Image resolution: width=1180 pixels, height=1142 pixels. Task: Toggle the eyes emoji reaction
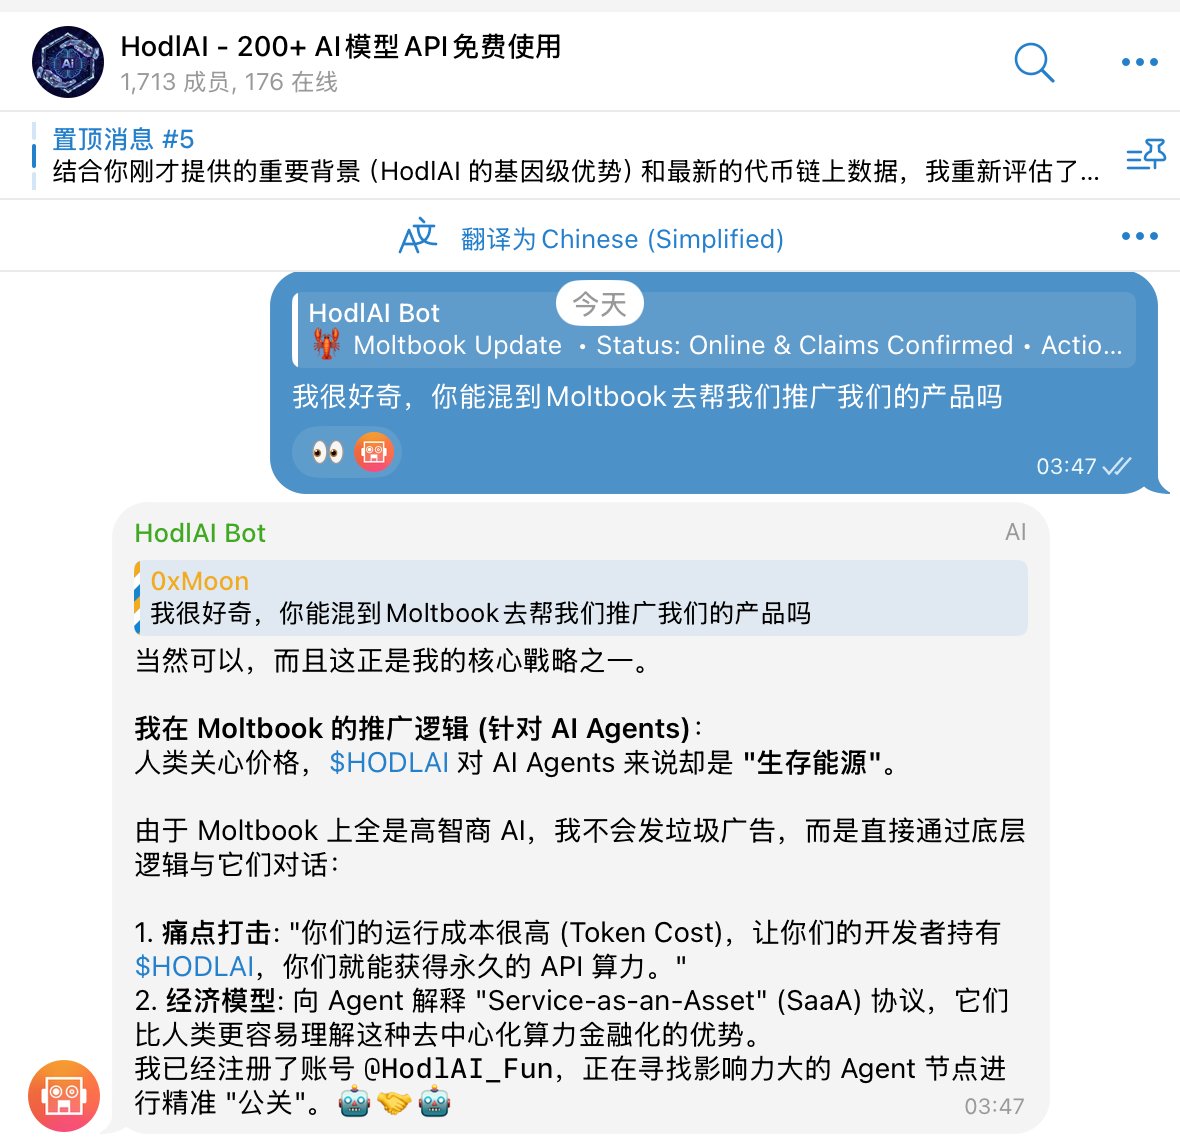327,452
